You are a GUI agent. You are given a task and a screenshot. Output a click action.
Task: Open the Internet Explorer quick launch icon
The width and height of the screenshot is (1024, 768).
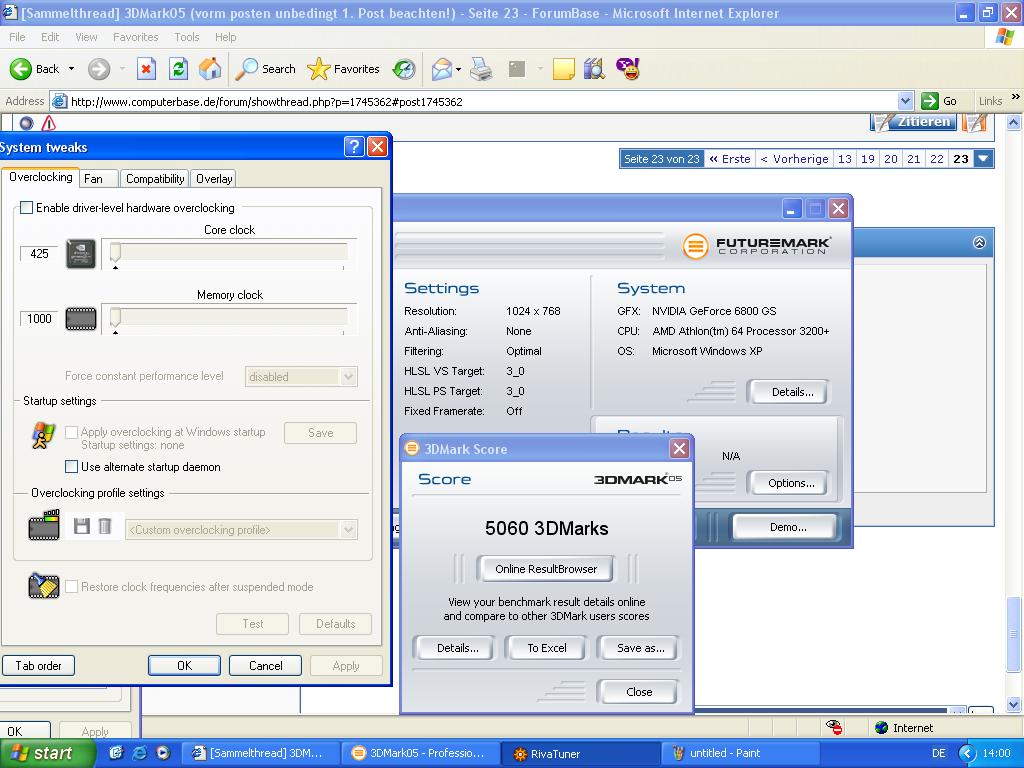point(139,753)
